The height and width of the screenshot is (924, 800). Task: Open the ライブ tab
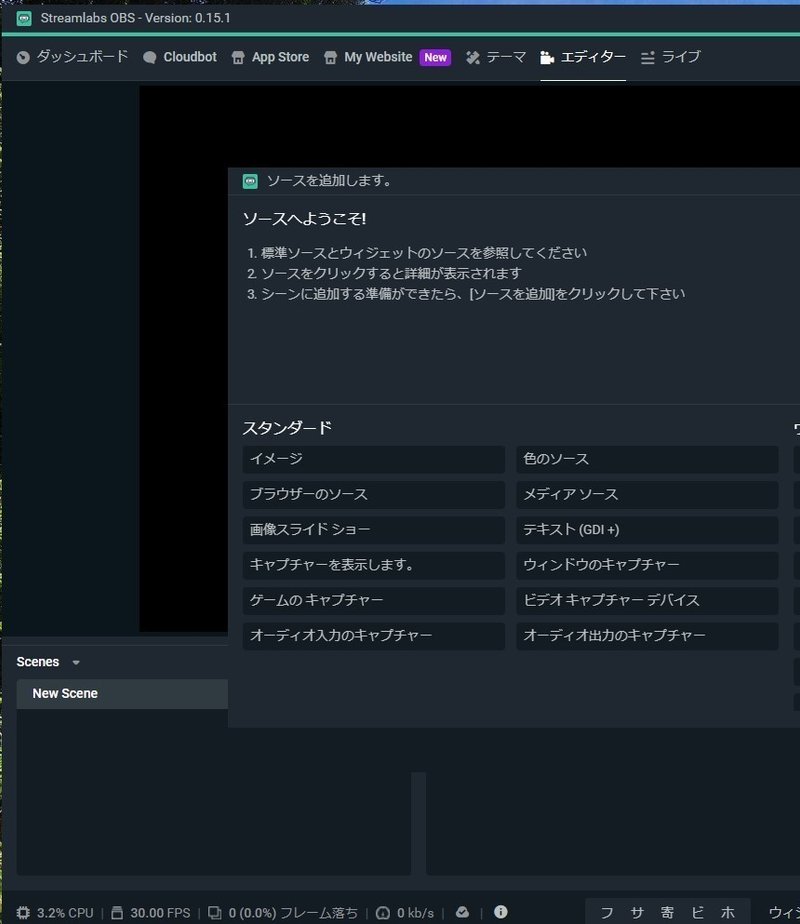click(670, 57)
